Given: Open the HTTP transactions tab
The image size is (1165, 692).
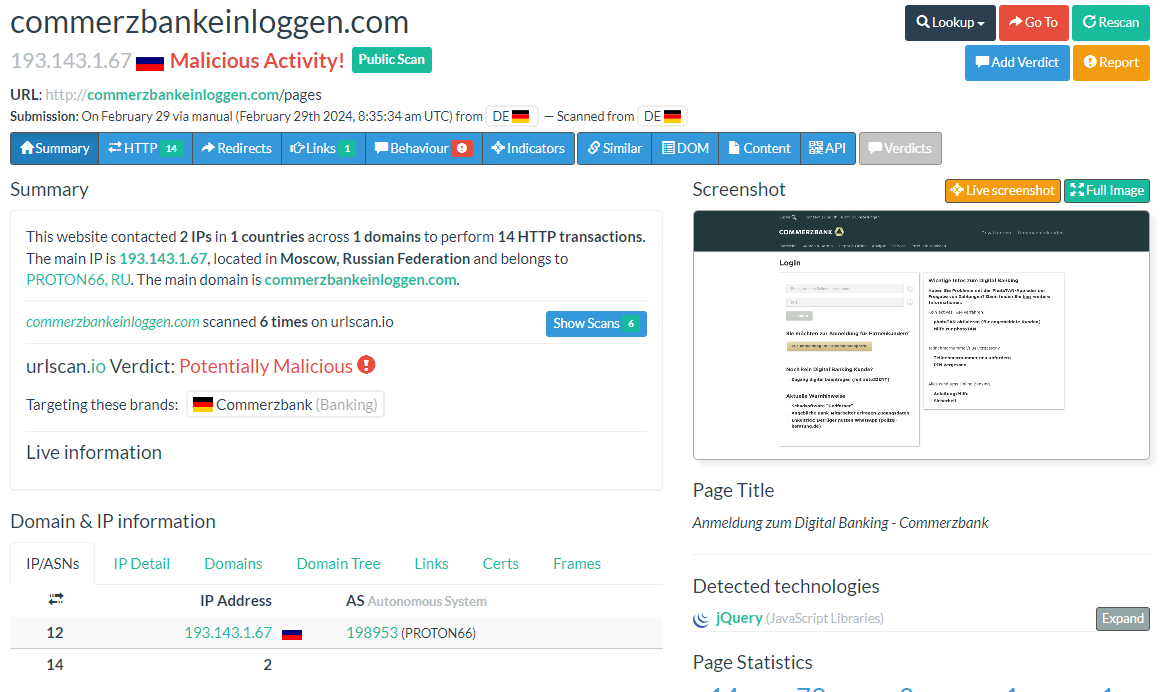Looking at the screenshot, I should pos(145,148).
